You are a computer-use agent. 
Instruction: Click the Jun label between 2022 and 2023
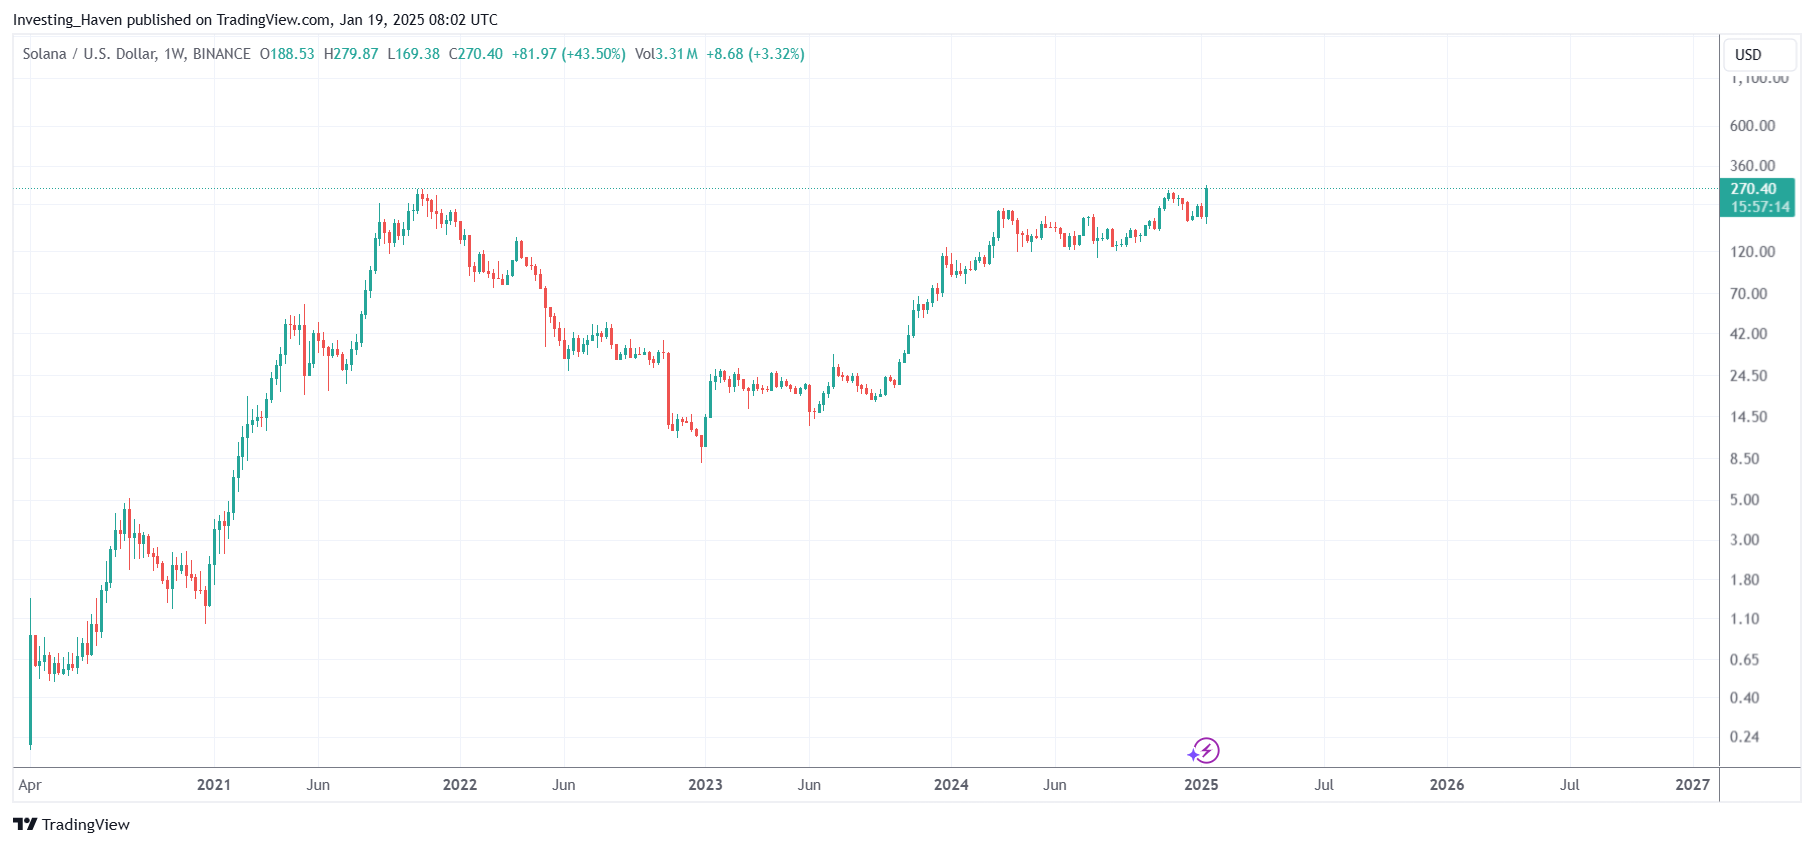click(564, 785)
